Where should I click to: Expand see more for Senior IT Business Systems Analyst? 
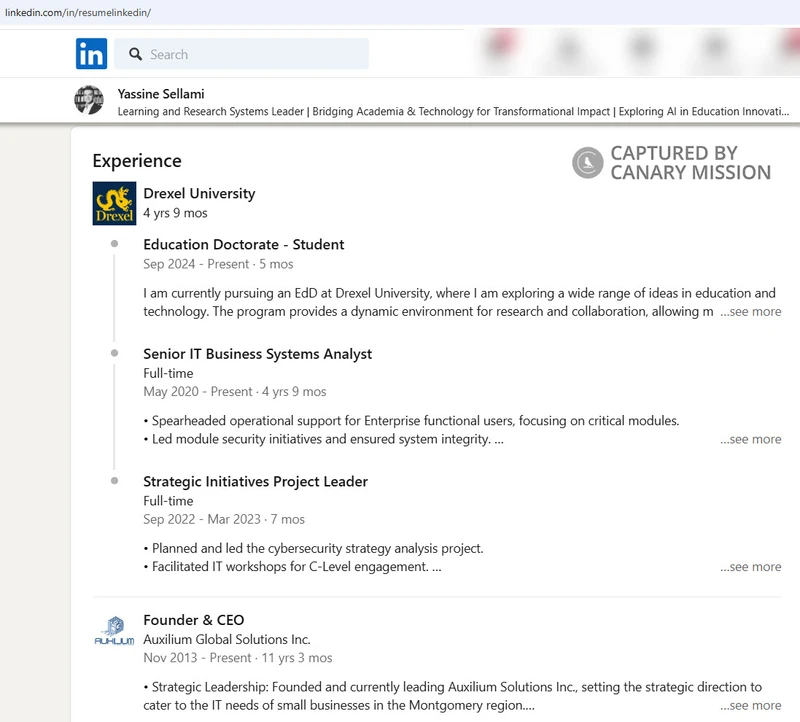751,439
